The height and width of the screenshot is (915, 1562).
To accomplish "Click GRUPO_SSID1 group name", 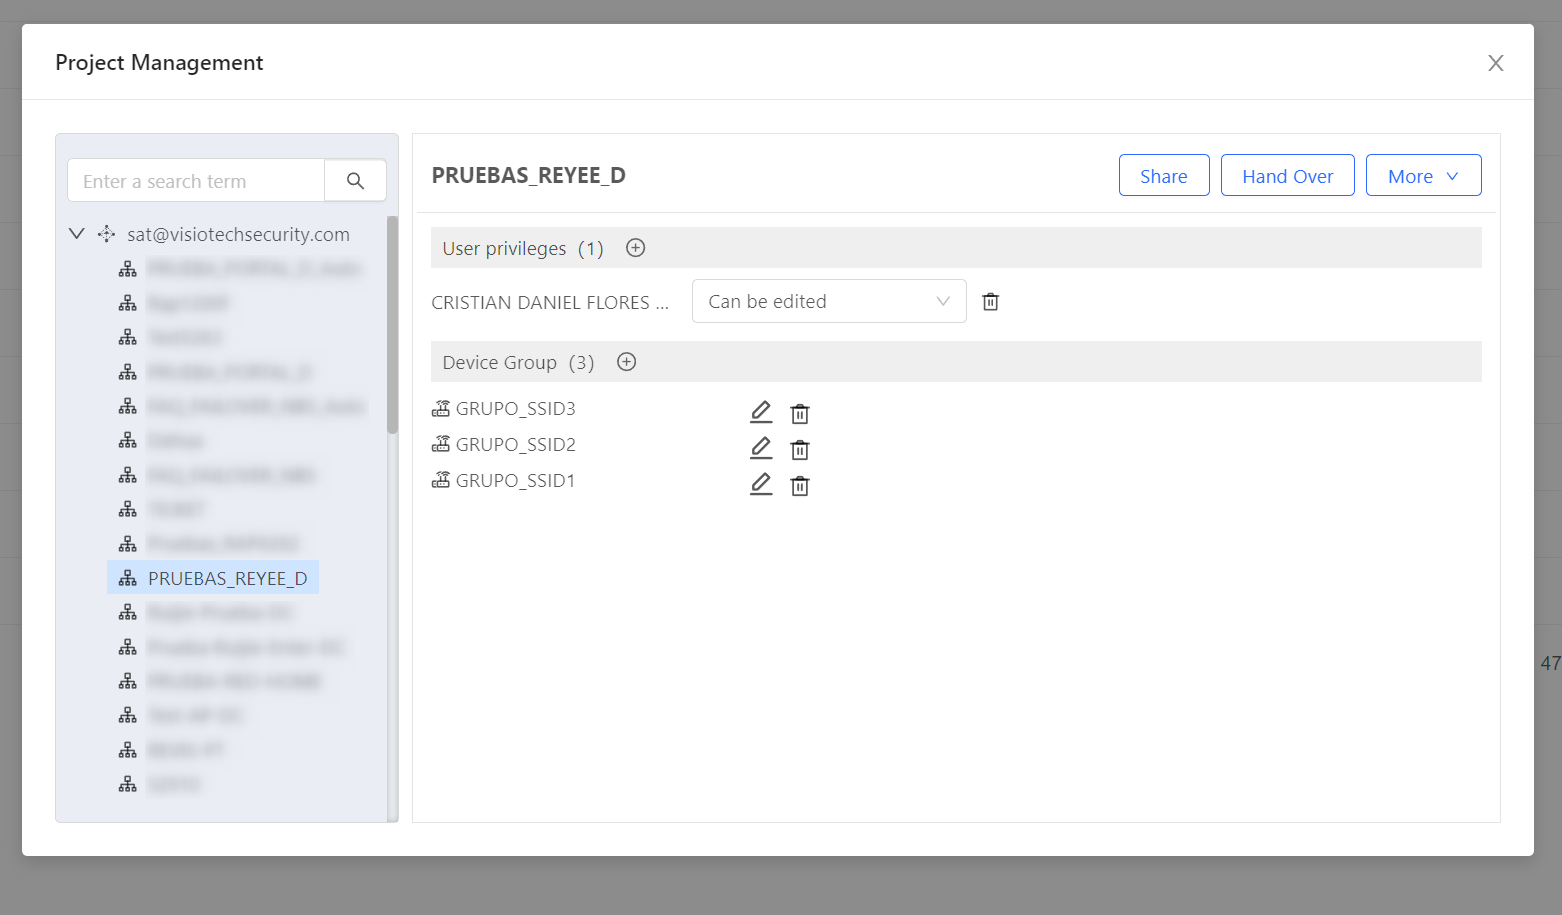I will click(515, 480).
